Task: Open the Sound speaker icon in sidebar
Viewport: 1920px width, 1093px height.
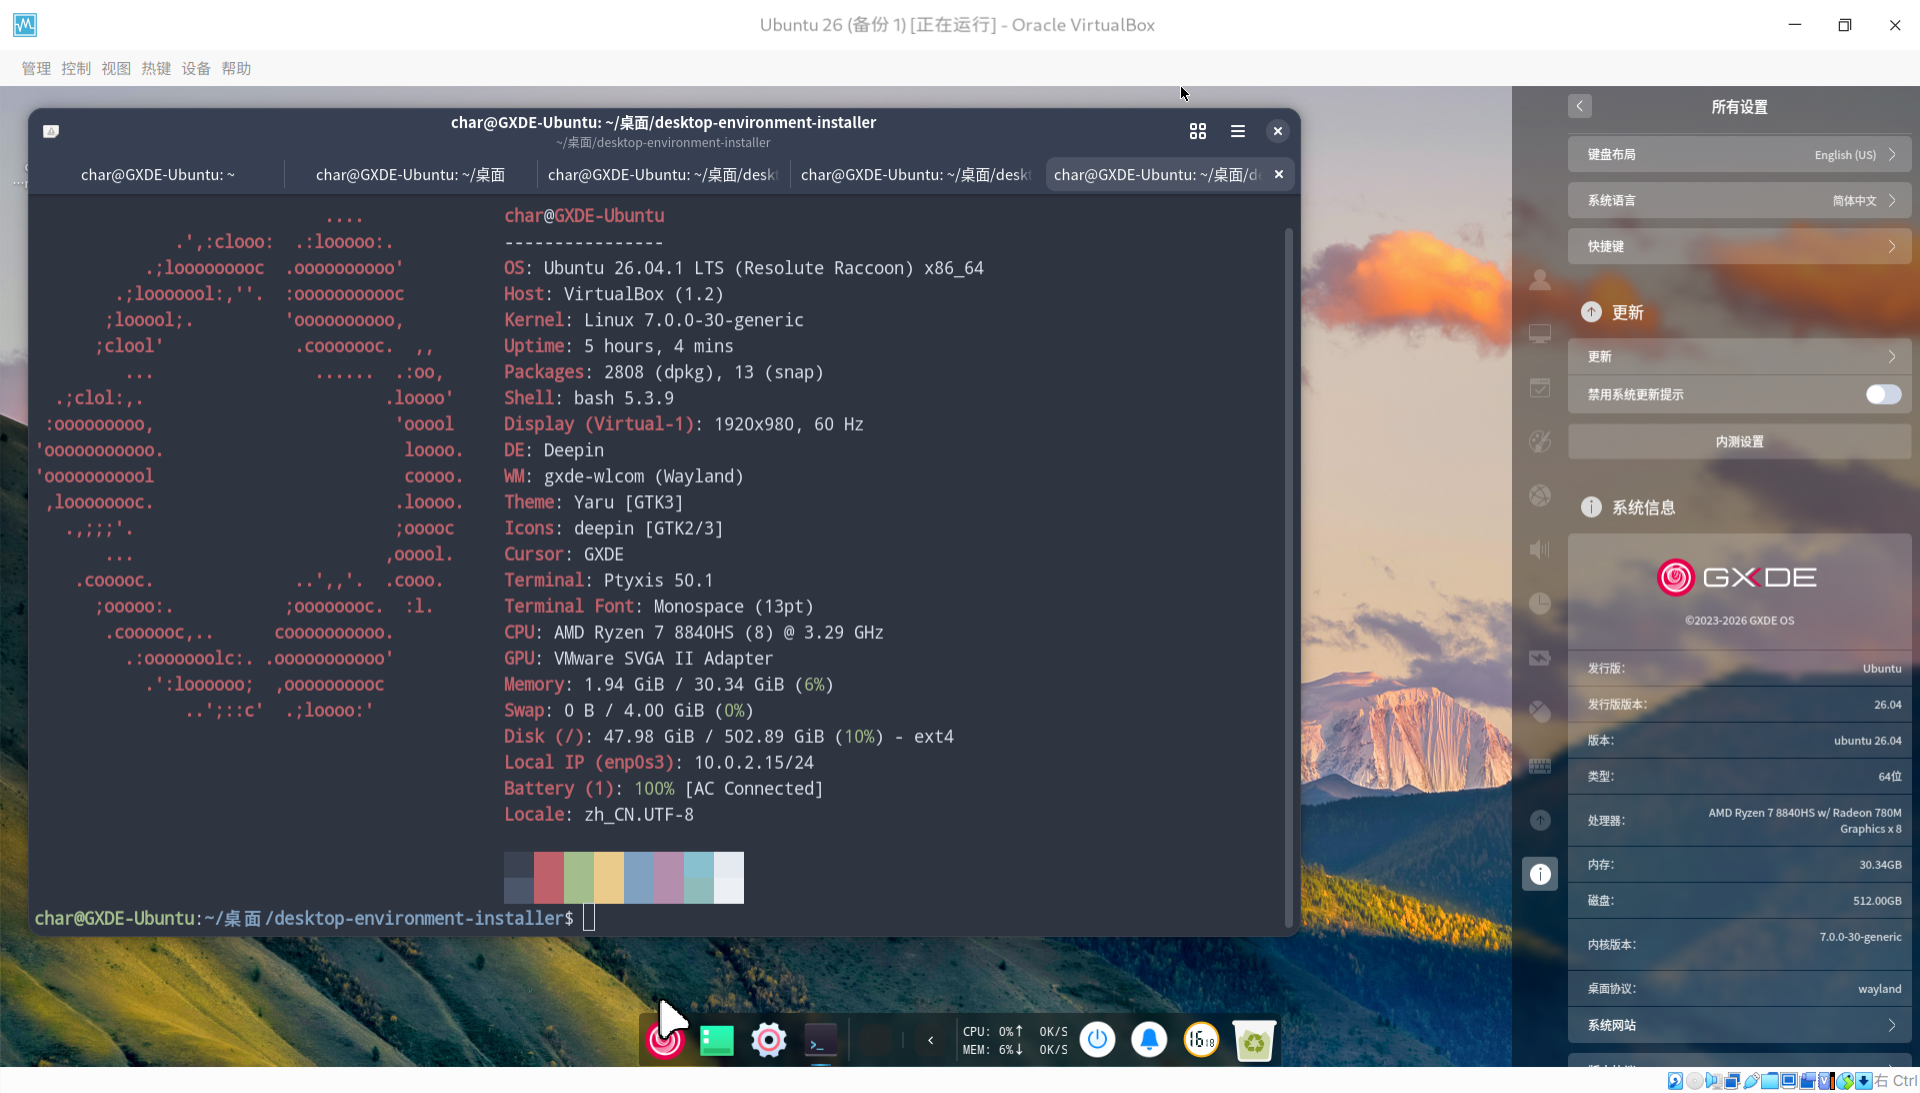Action: coord(1540,550)
